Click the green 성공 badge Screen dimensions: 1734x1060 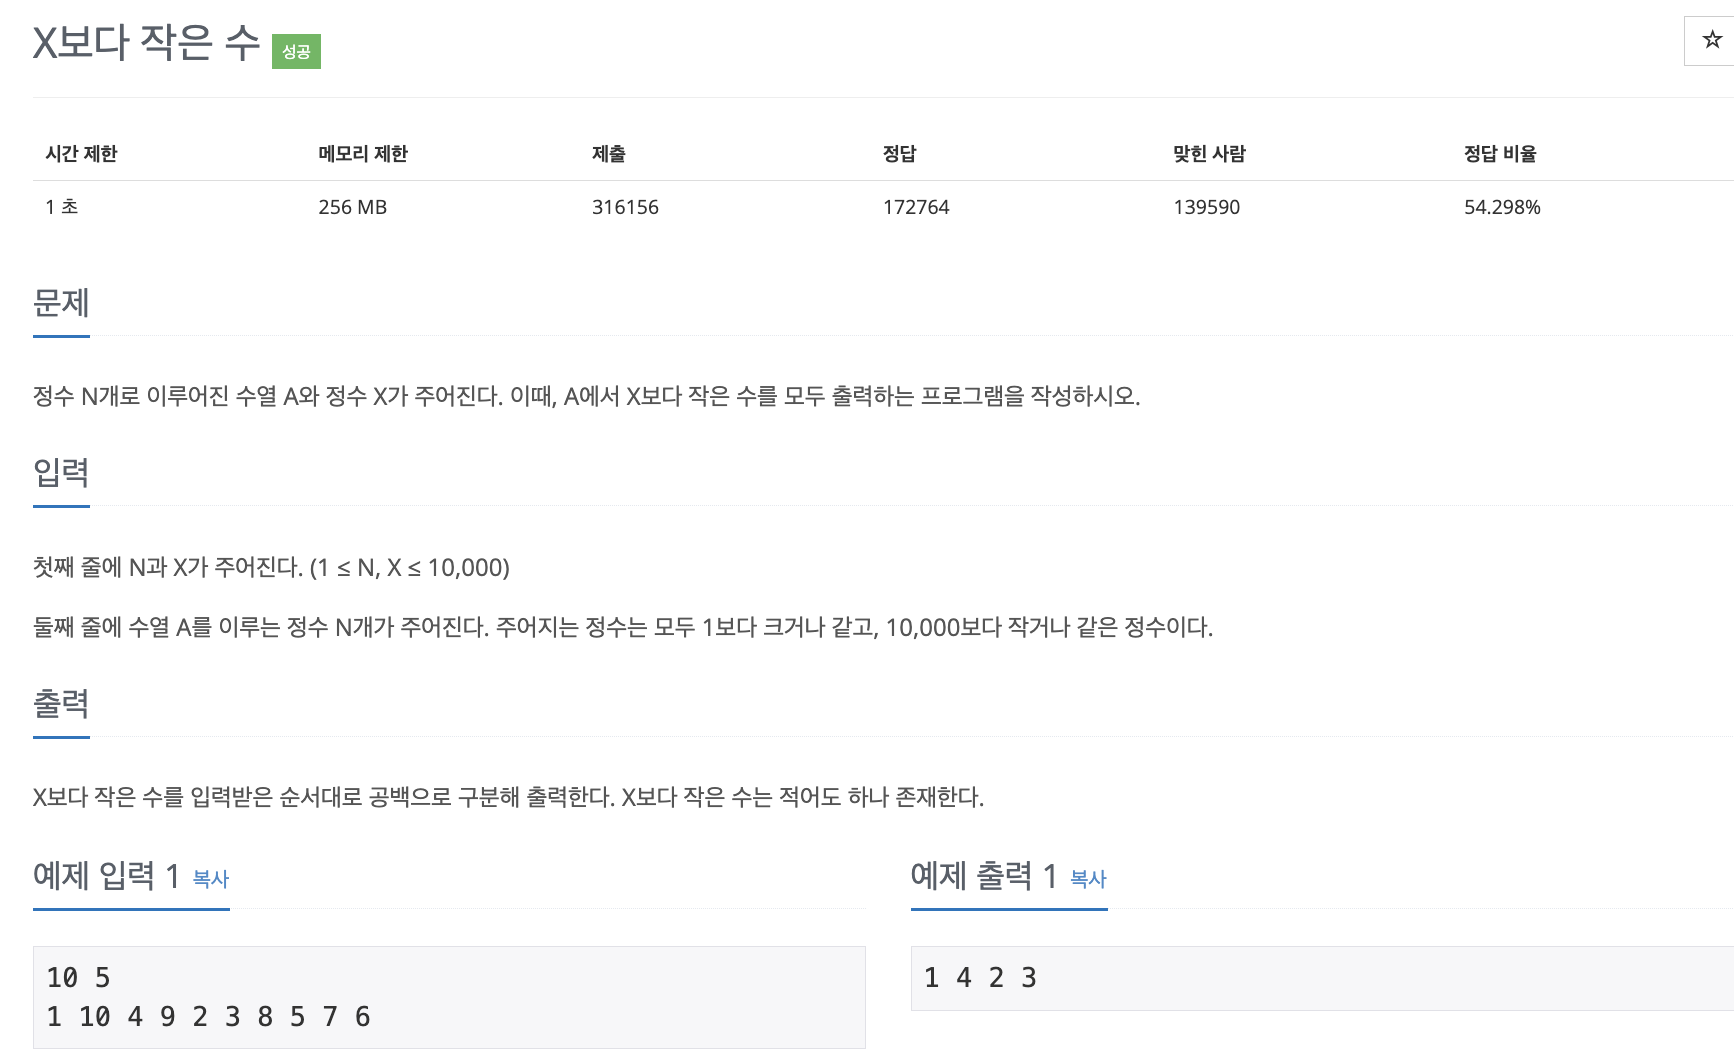[296, 52]
